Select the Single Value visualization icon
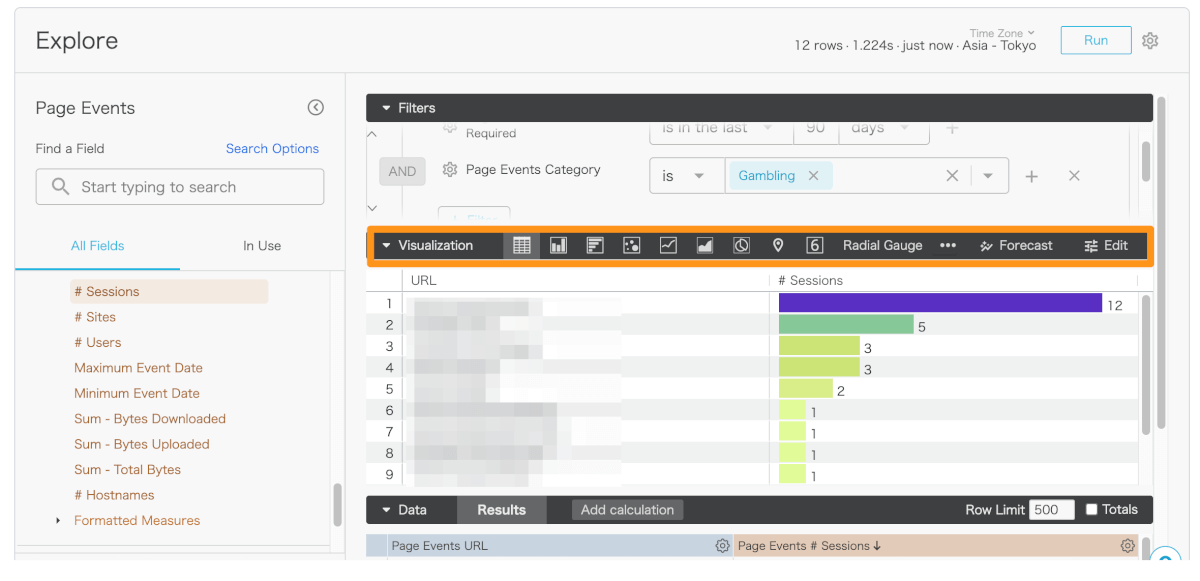The height and width of the screenshot is (581, 1200). (x=814, y=246)
